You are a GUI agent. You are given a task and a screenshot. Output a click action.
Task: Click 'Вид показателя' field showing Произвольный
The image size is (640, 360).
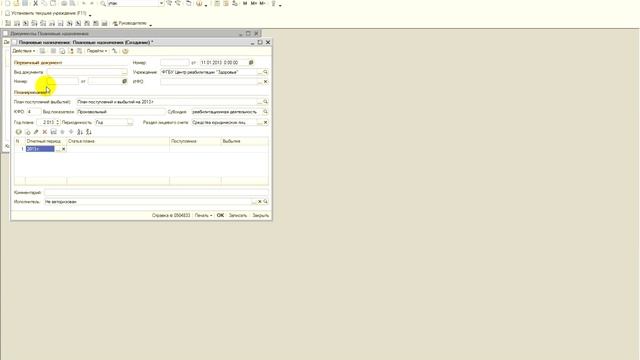click(x=121, y=111)
